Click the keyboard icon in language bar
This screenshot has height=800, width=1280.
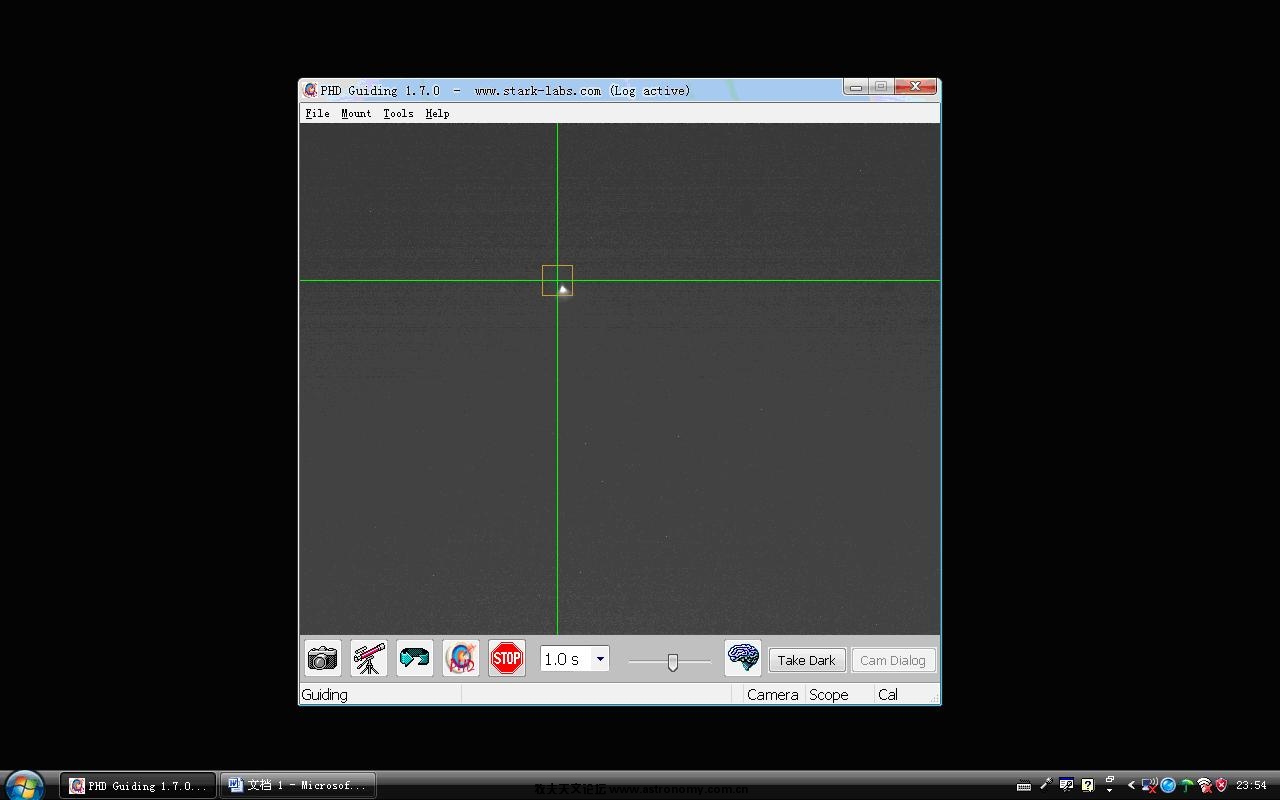[x=1024, y=785]
